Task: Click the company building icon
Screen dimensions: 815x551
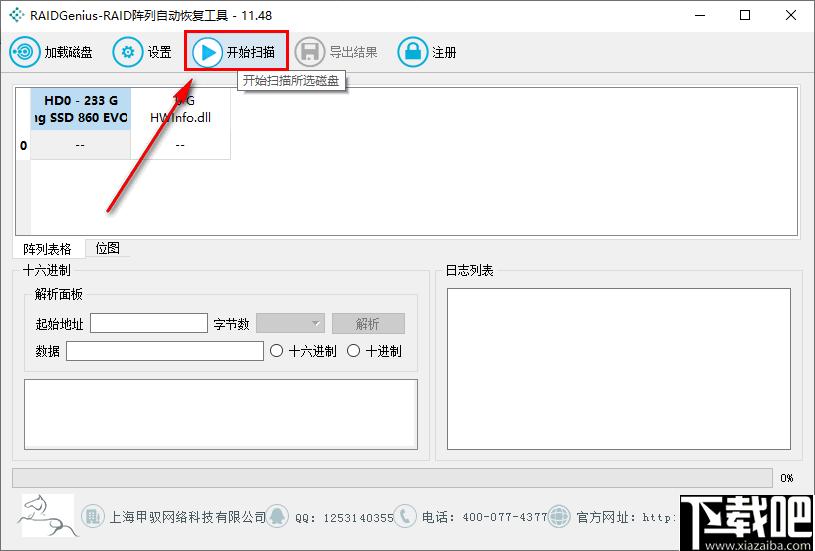Action: [x=93, y=516]
